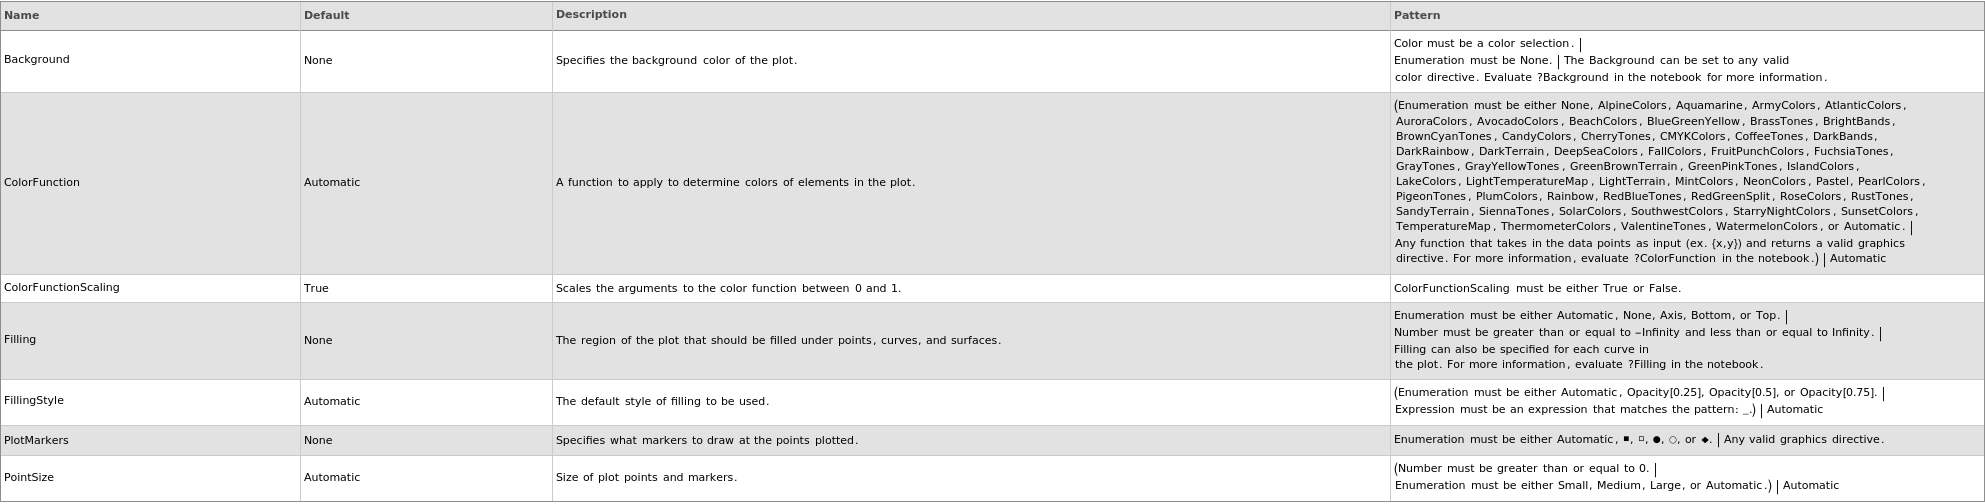The height and width of the screenshot is (504, 1985).
Task: Click the Default column header
Action: pos(326,15)
